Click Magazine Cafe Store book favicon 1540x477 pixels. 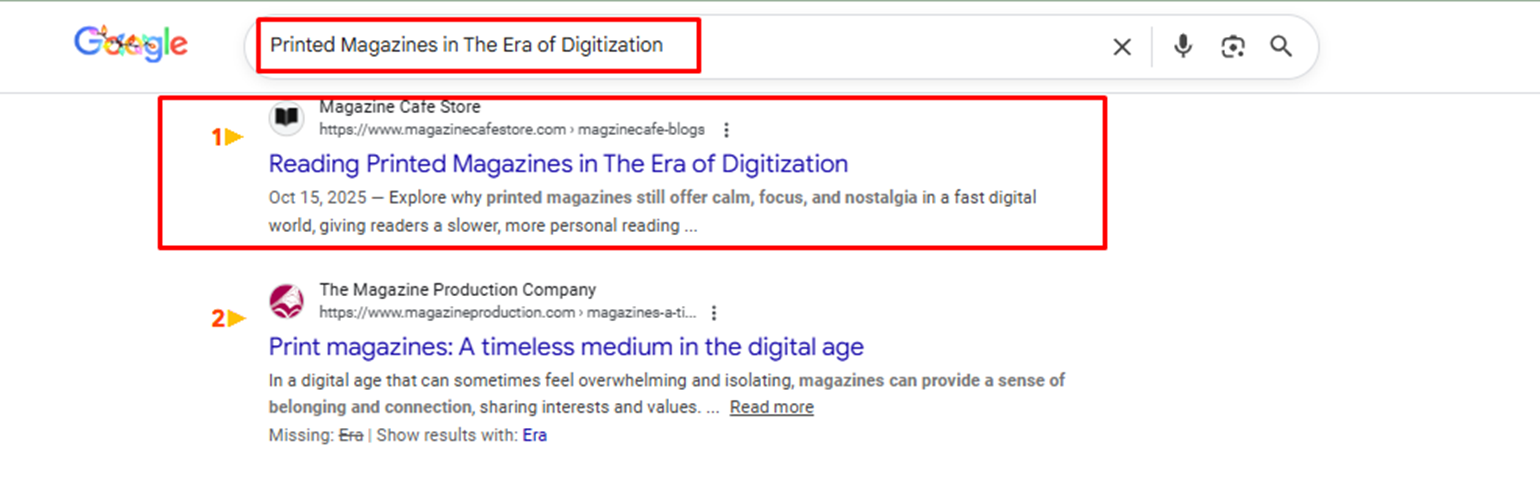pyautogui.click(x=287, y=119)
